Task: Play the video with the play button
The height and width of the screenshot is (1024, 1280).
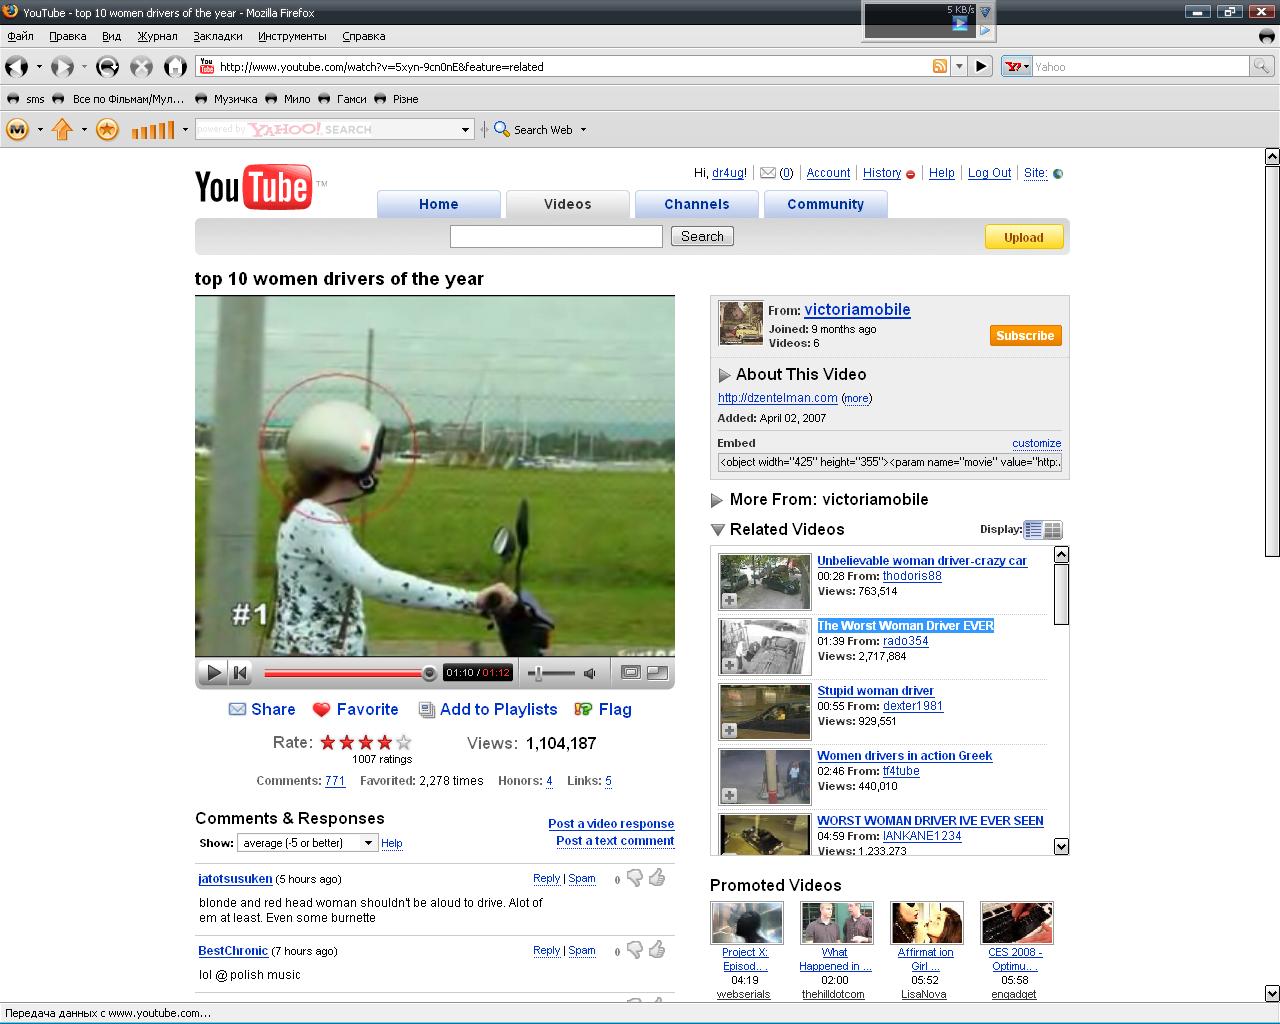Action: click(213, 673)
